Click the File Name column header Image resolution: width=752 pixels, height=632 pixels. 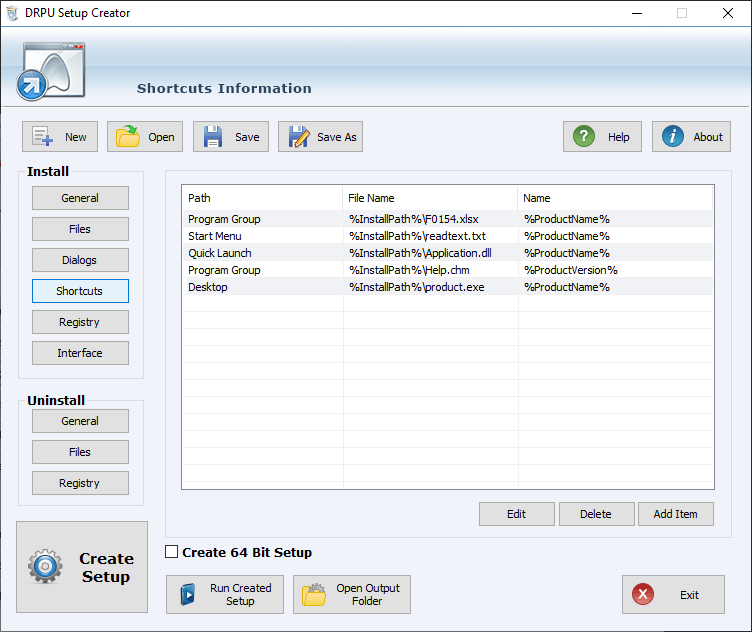430,198
